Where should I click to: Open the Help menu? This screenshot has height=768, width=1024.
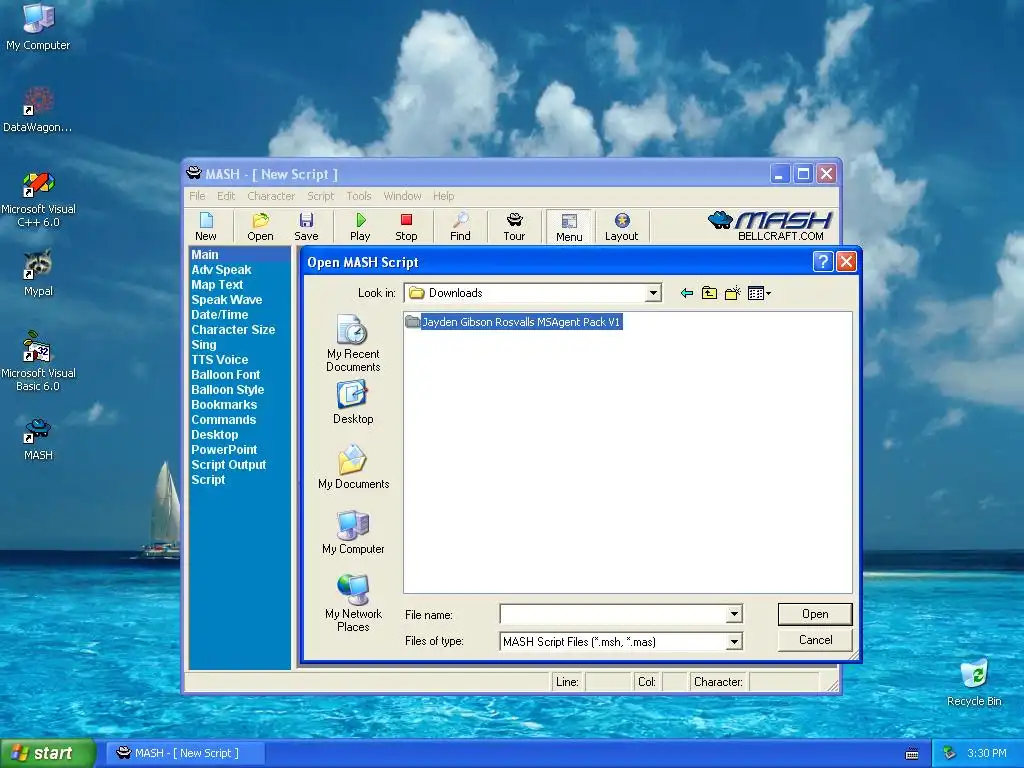tap(443, 196)
